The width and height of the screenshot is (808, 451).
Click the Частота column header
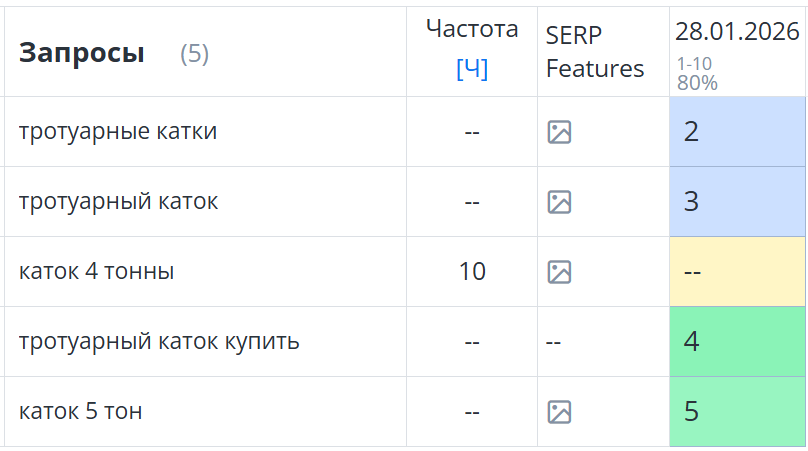click(472, 29)
